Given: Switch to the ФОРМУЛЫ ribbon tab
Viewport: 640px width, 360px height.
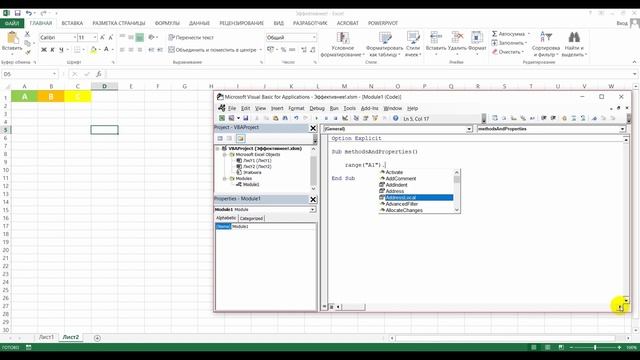Looking at the screenshot, I should coord(167,23).
